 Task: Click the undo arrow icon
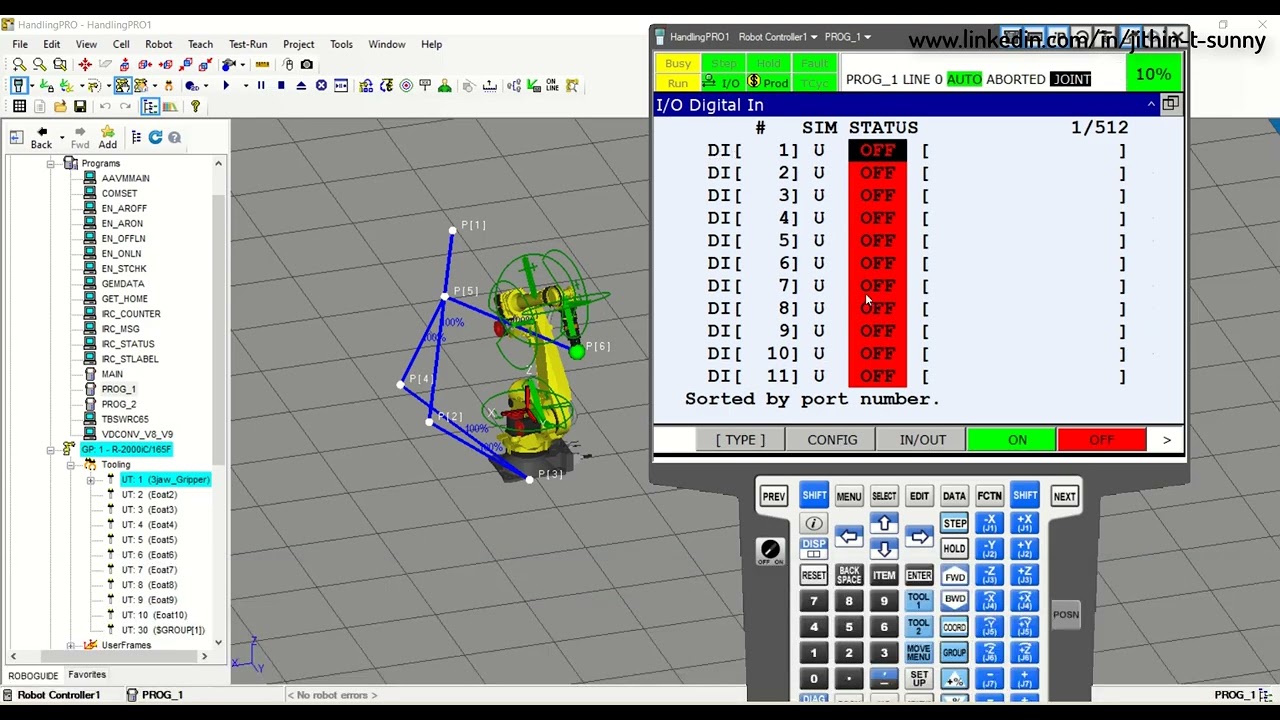pos(105,106)
